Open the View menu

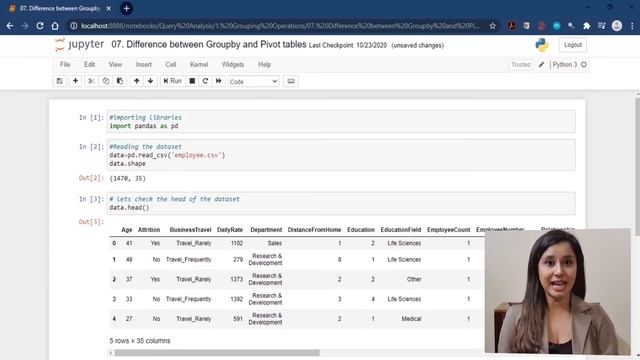pyautogui.click(x=115, y=64)
